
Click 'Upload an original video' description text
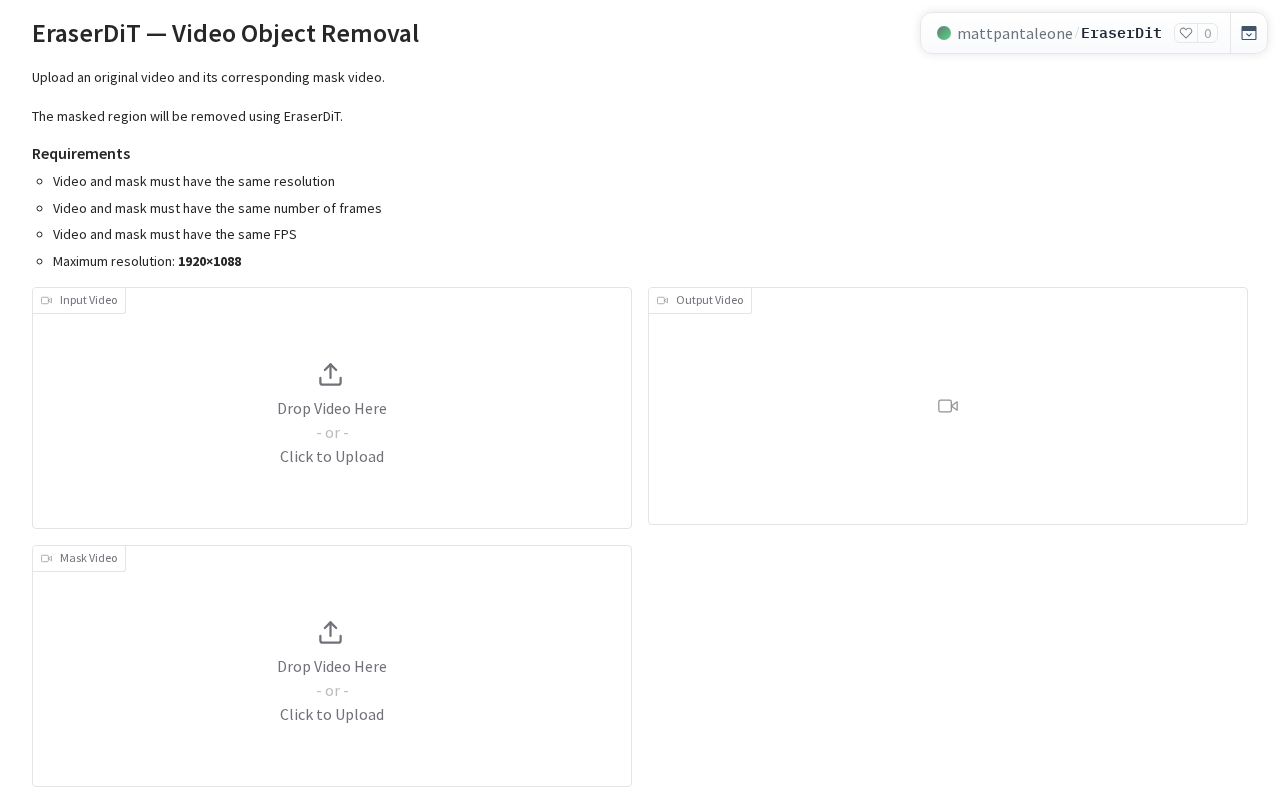[208, 77]
